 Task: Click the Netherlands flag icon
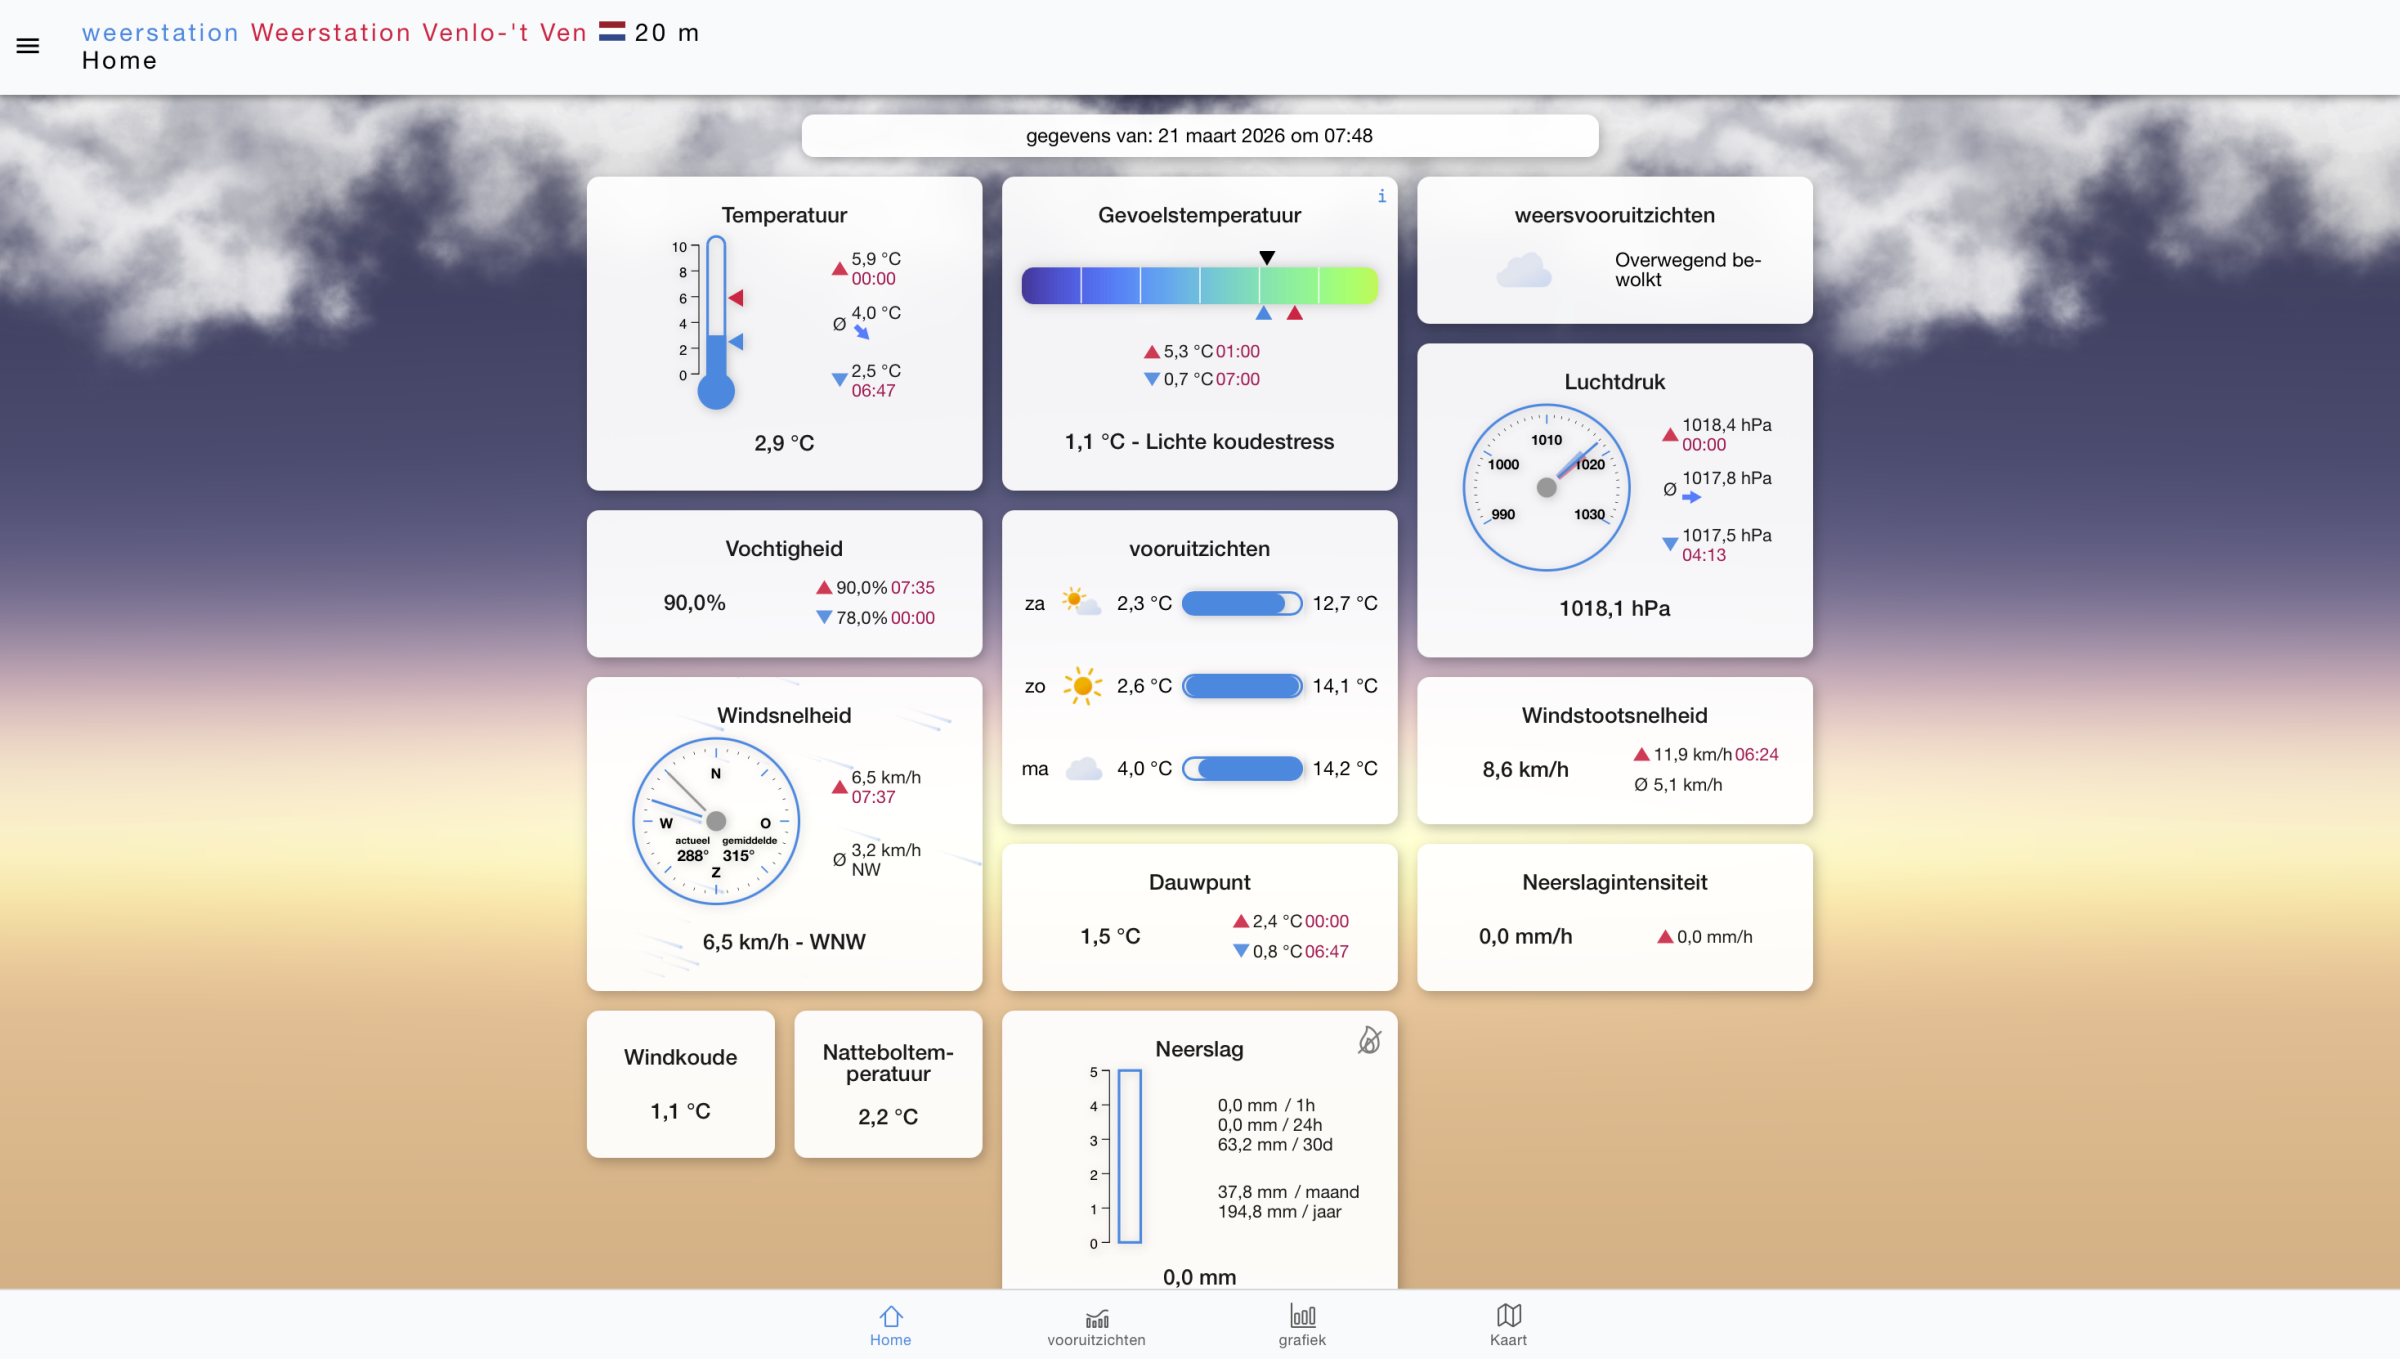(612, 32)
